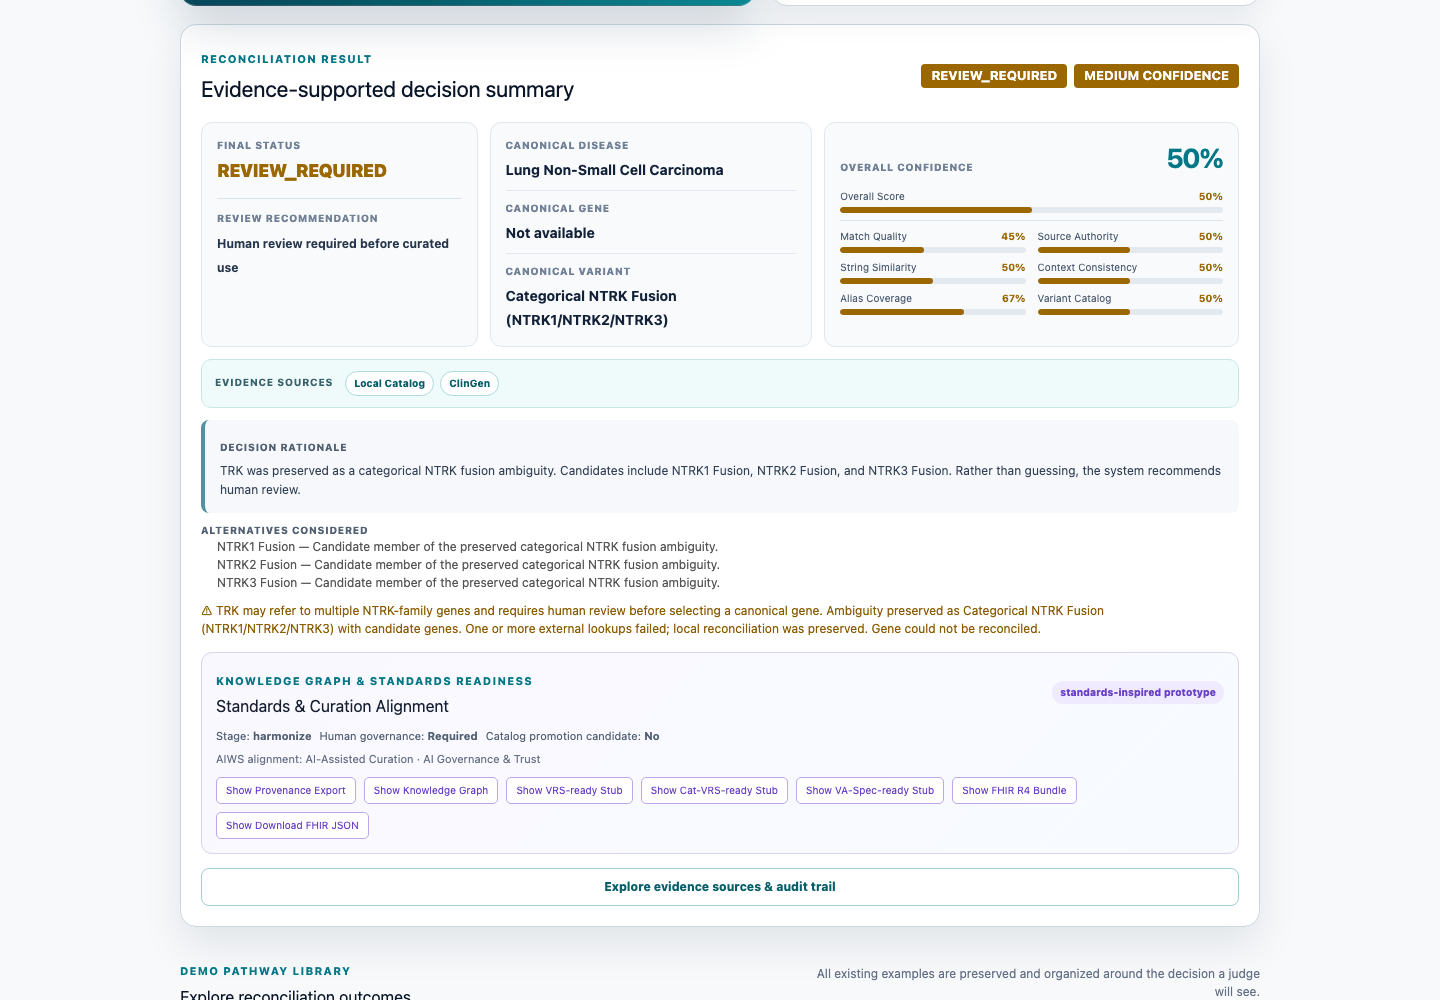
Task: Click the Decision Rationale paragraph
Action: pyautogui.click(x=720, y=480)
